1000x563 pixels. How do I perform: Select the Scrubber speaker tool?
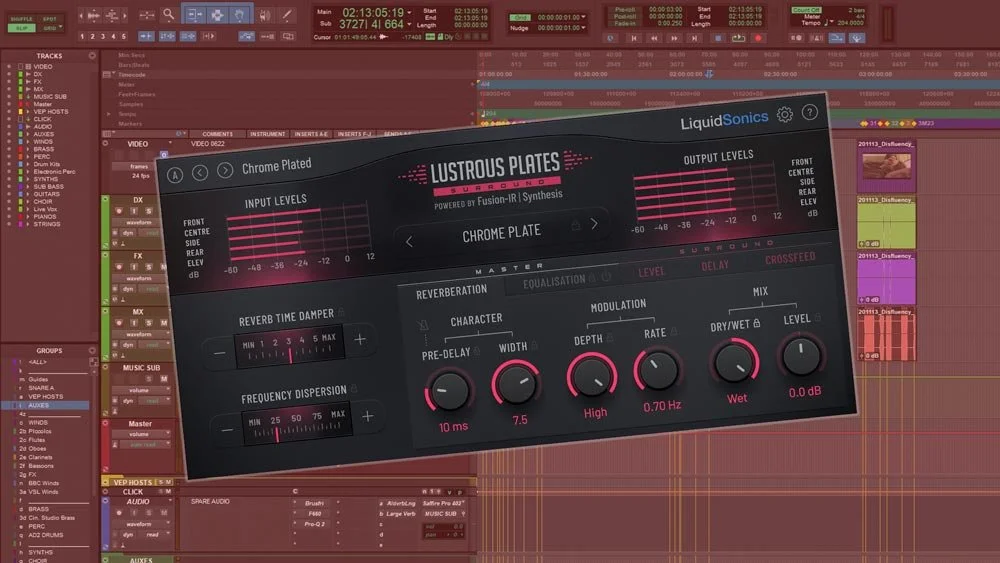pyautogui.click(x=265, y=14)
